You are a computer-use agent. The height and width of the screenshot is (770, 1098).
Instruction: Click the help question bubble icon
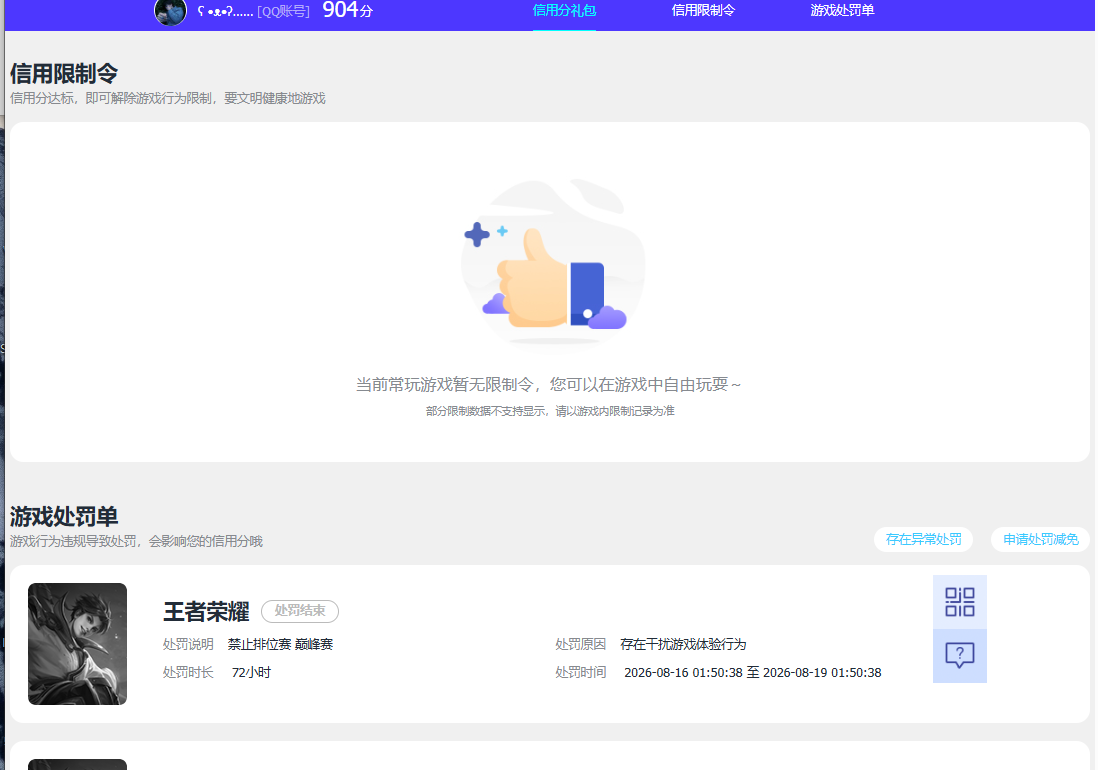(x=959, y=656)
